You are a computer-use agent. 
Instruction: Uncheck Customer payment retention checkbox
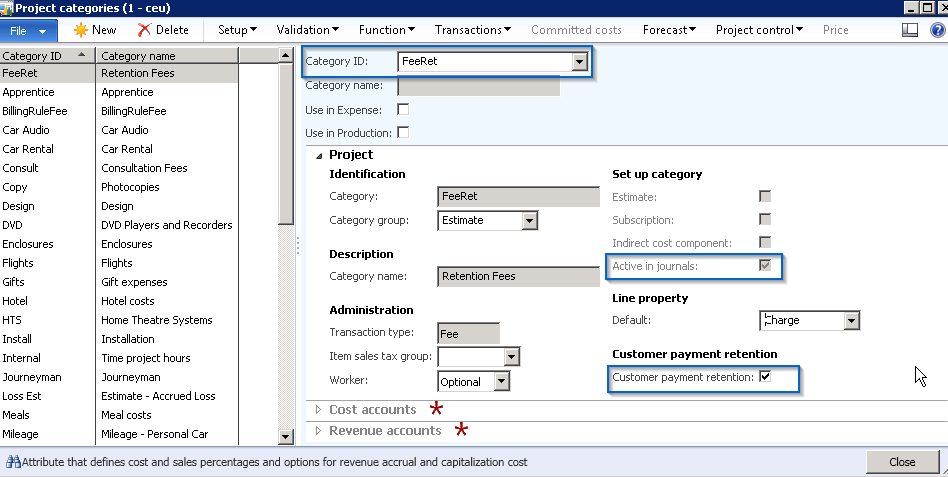click(x=765, y=377)
